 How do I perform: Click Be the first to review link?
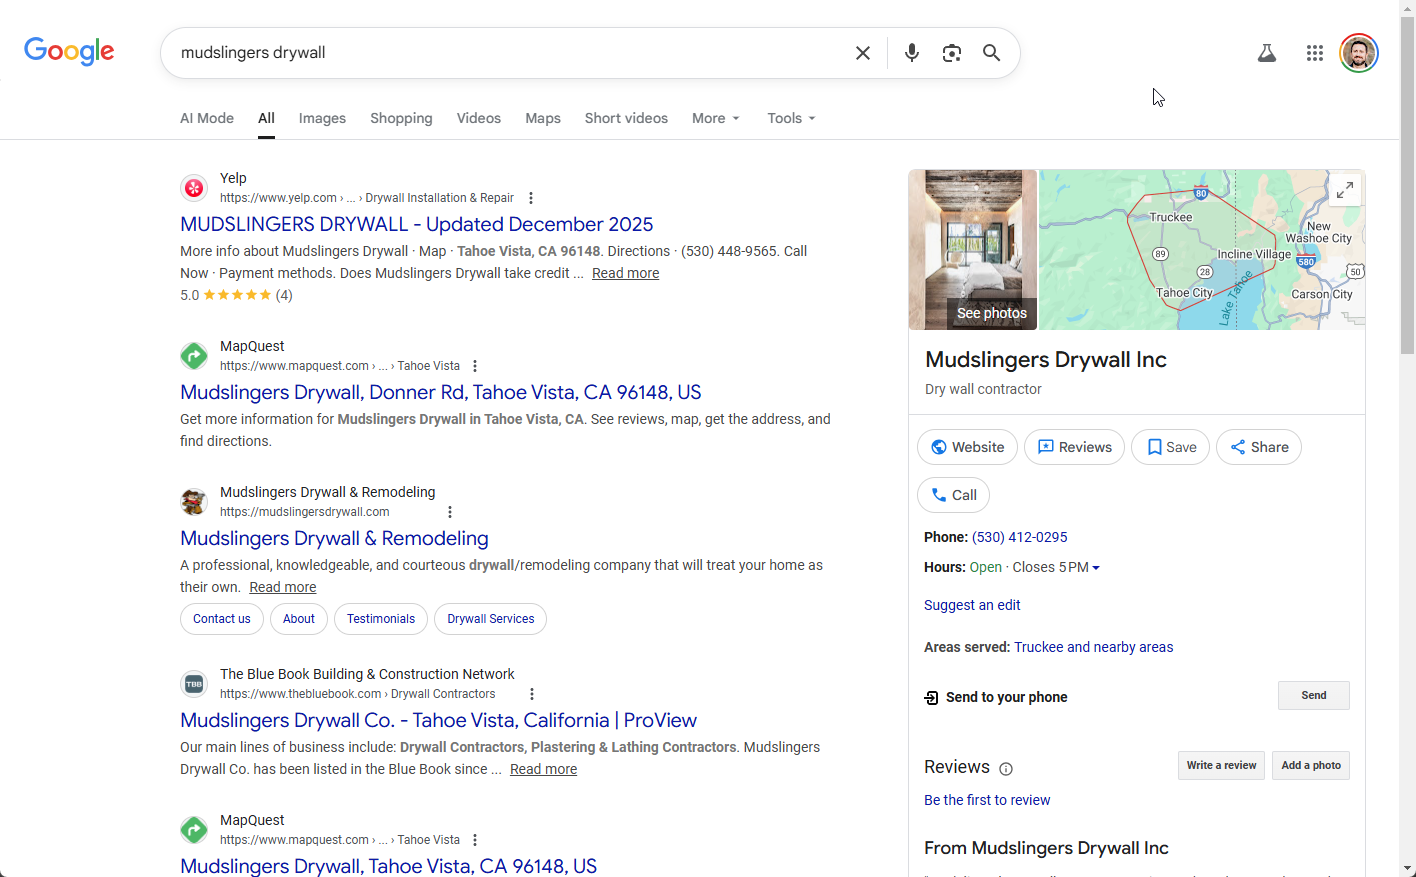pyautogui.click(x=987, y=800)
